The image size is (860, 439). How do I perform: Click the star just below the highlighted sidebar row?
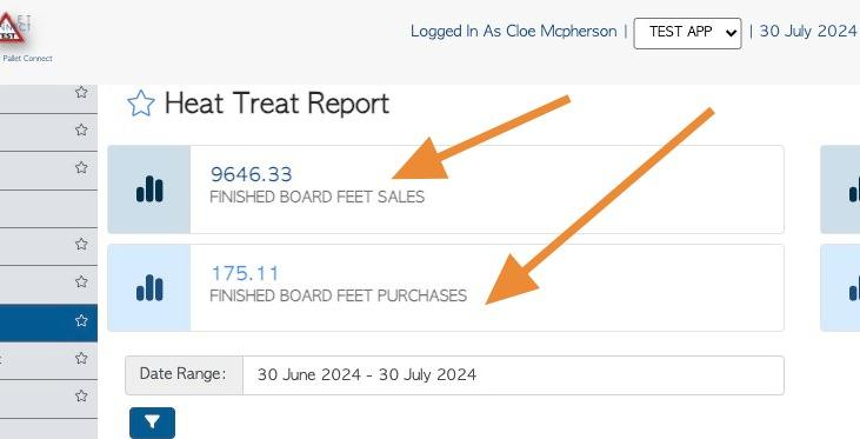tap(81, 358)
